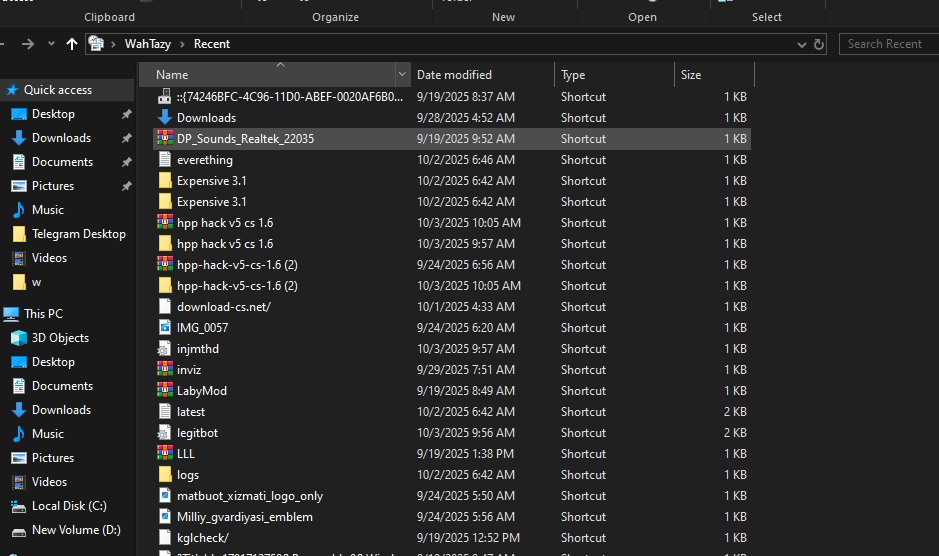Open recent locations dropdown arrow
The width and height of the screenshot is (939, 556).
50,44
